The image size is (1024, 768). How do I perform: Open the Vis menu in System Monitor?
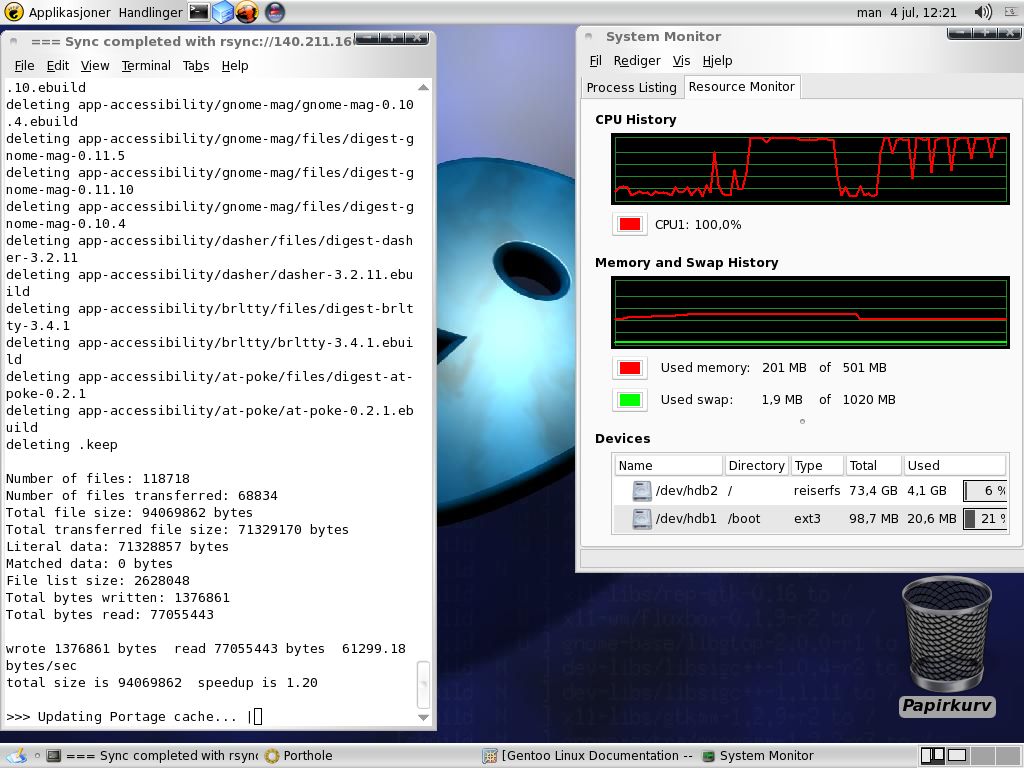pyautogui.click(x=681, y=61)
